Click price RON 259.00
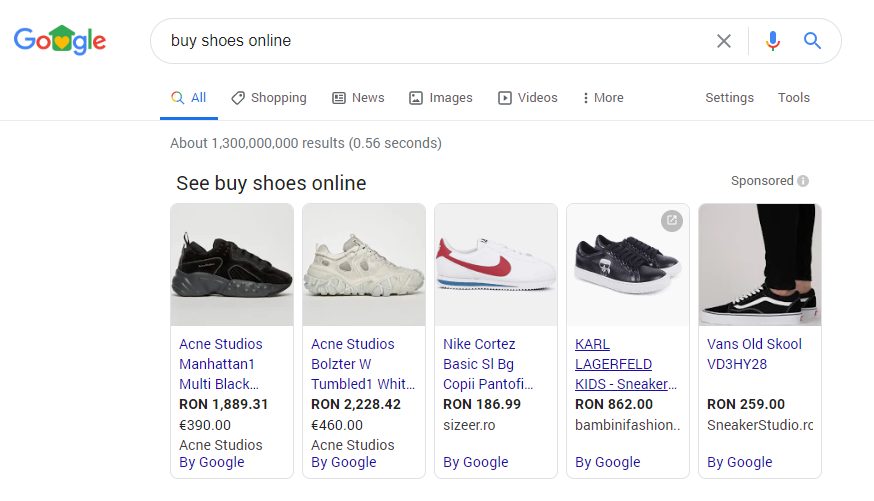Viewport: 874px width, 501px height. tap(746, 404)
